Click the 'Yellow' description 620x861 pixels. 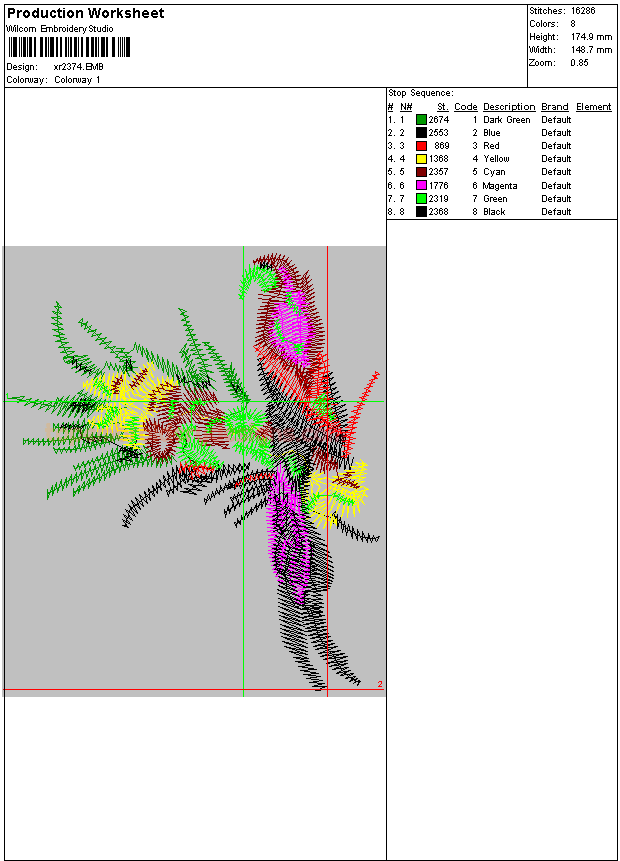pyautogui.click(x=496, y=159)
